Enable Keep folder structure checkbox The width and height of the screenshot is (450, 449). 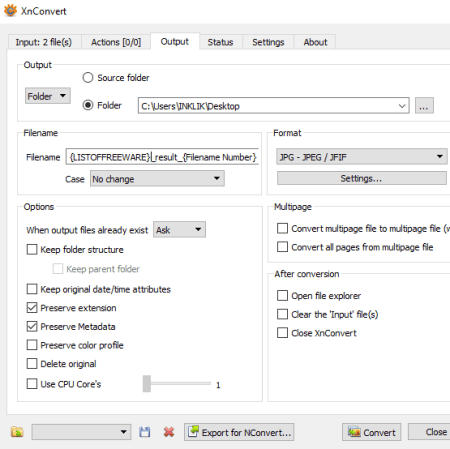pyautogui.click(x=32, y=249)
